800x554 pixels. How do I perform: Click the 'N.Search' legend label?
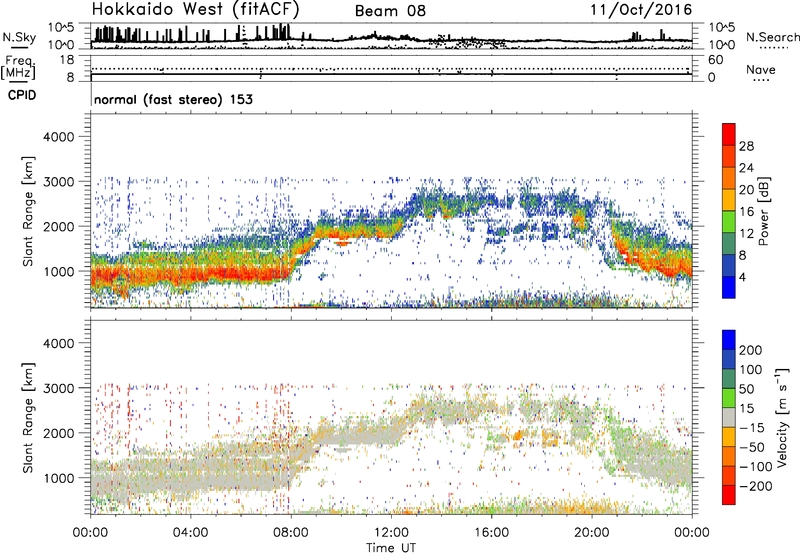[772, 37]
